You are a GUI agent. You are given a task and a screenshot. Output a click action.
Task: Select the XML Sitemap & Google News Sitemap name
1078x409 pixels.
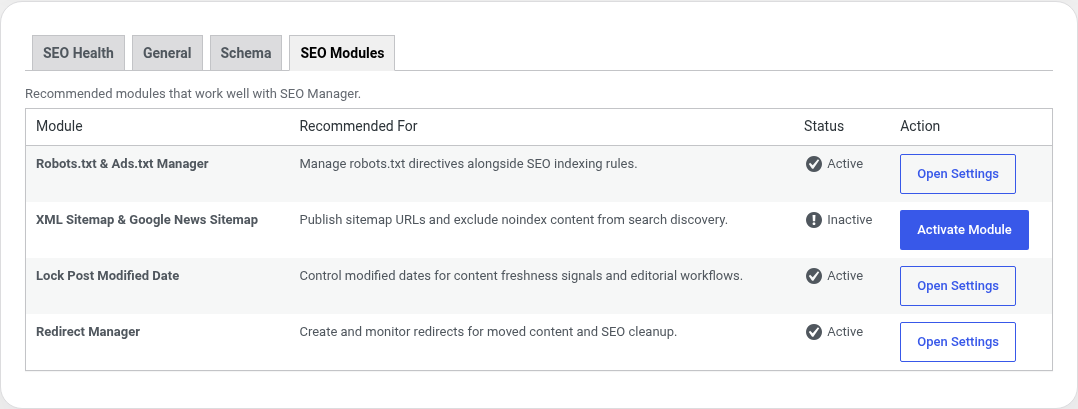pyautogui.click(x=147, y=220)
